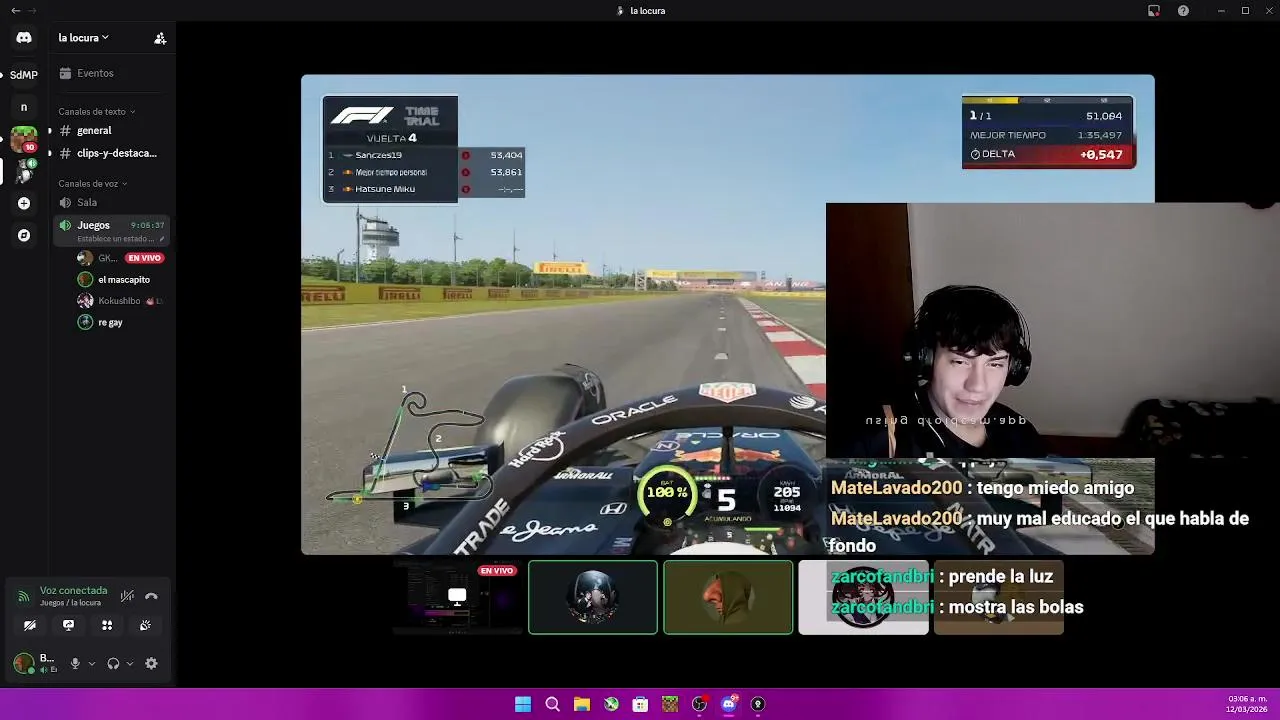Go forward with the arrow in title bar

pos(32,11)
